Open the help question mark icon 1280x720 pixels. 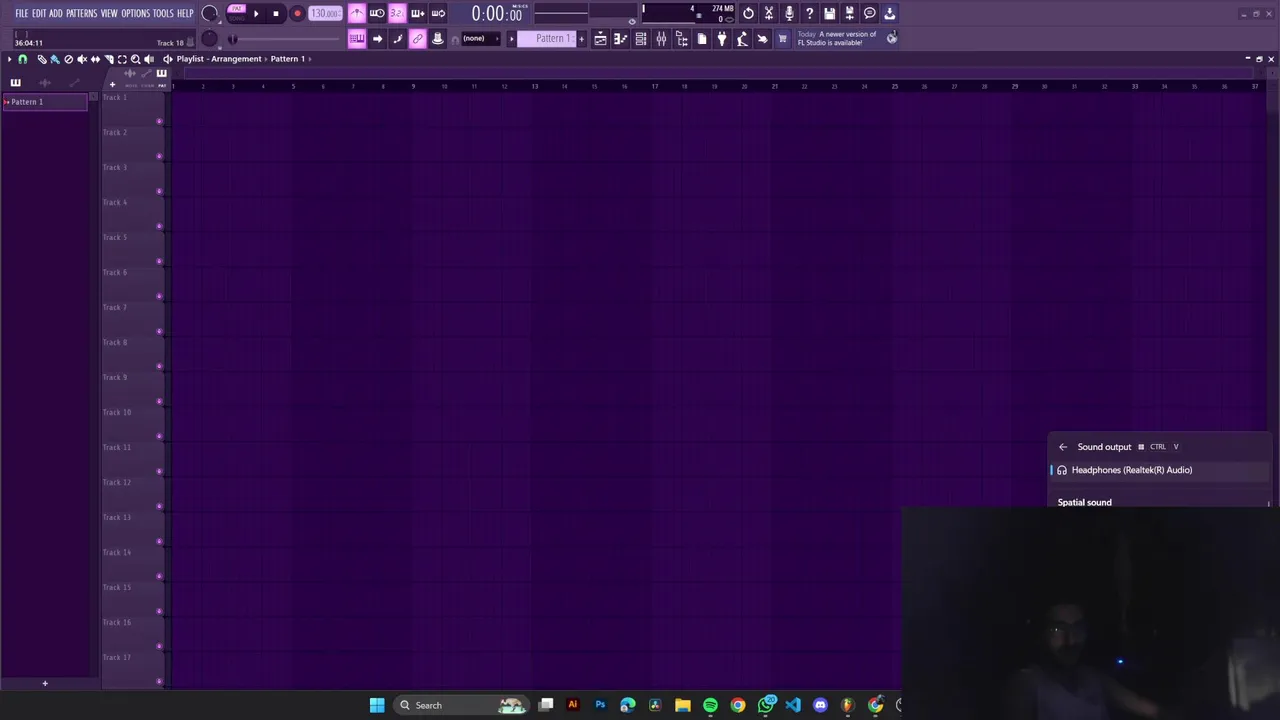pos(809,14)
